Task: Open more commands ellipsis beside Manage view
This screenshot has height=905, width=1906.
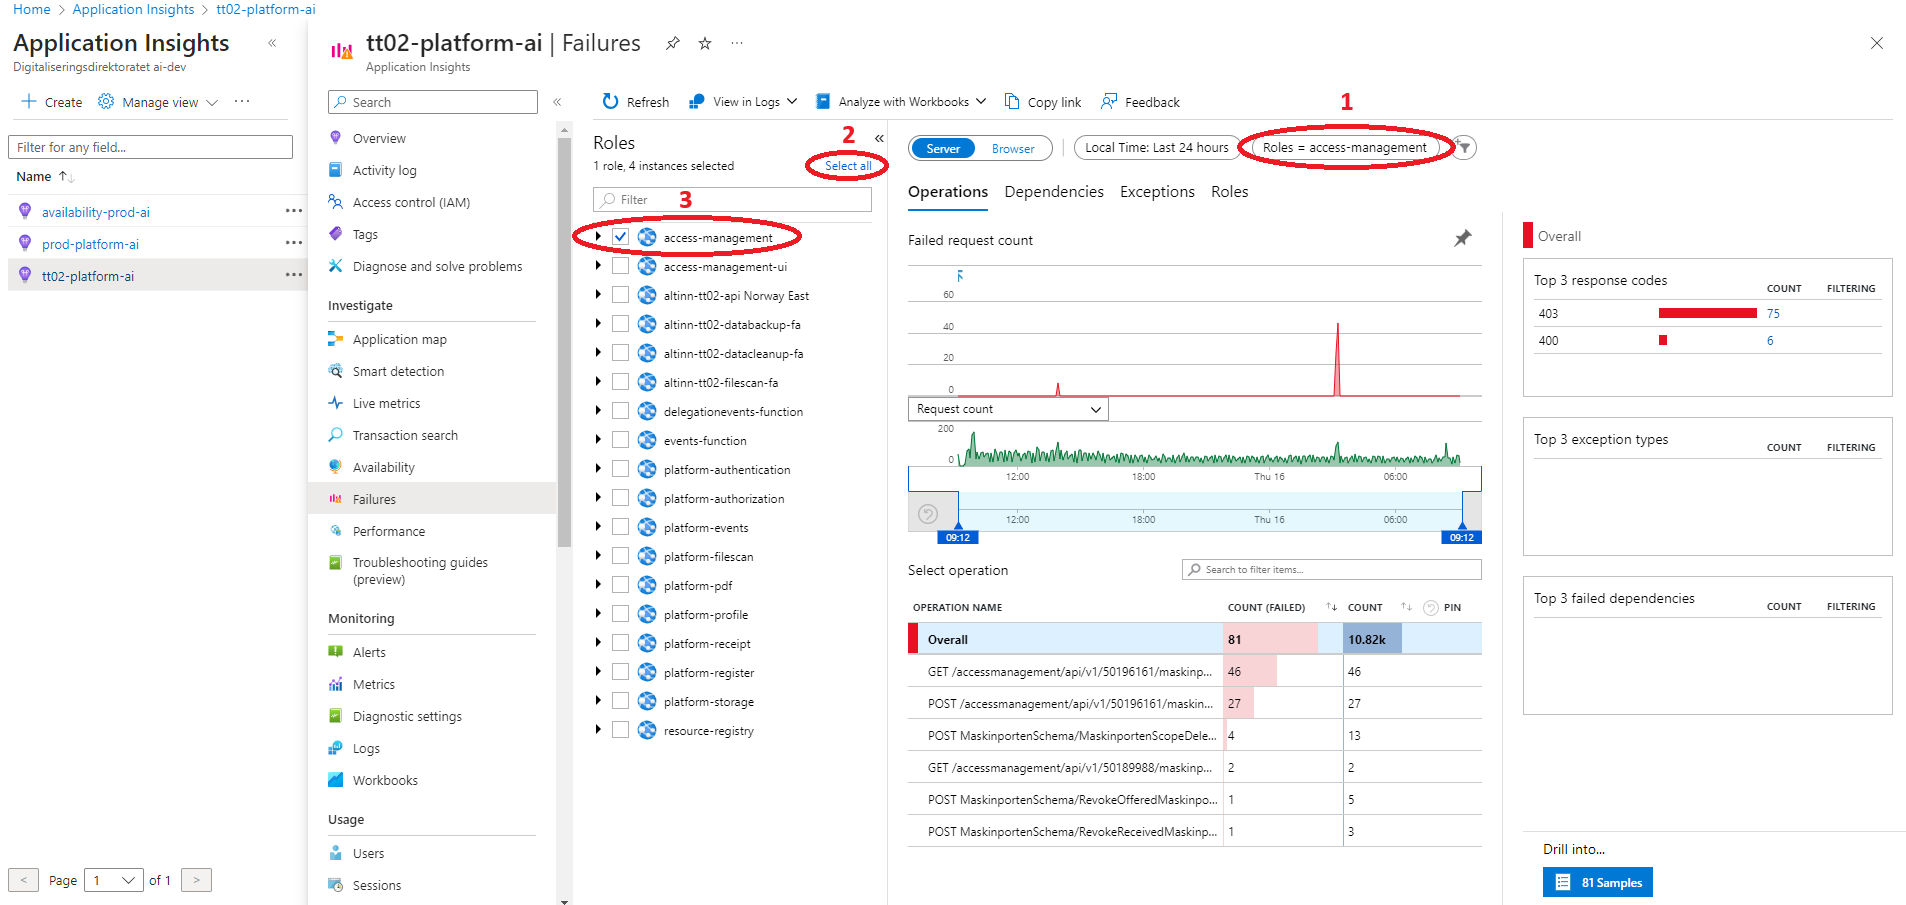Action: click(x=242, y=101)
